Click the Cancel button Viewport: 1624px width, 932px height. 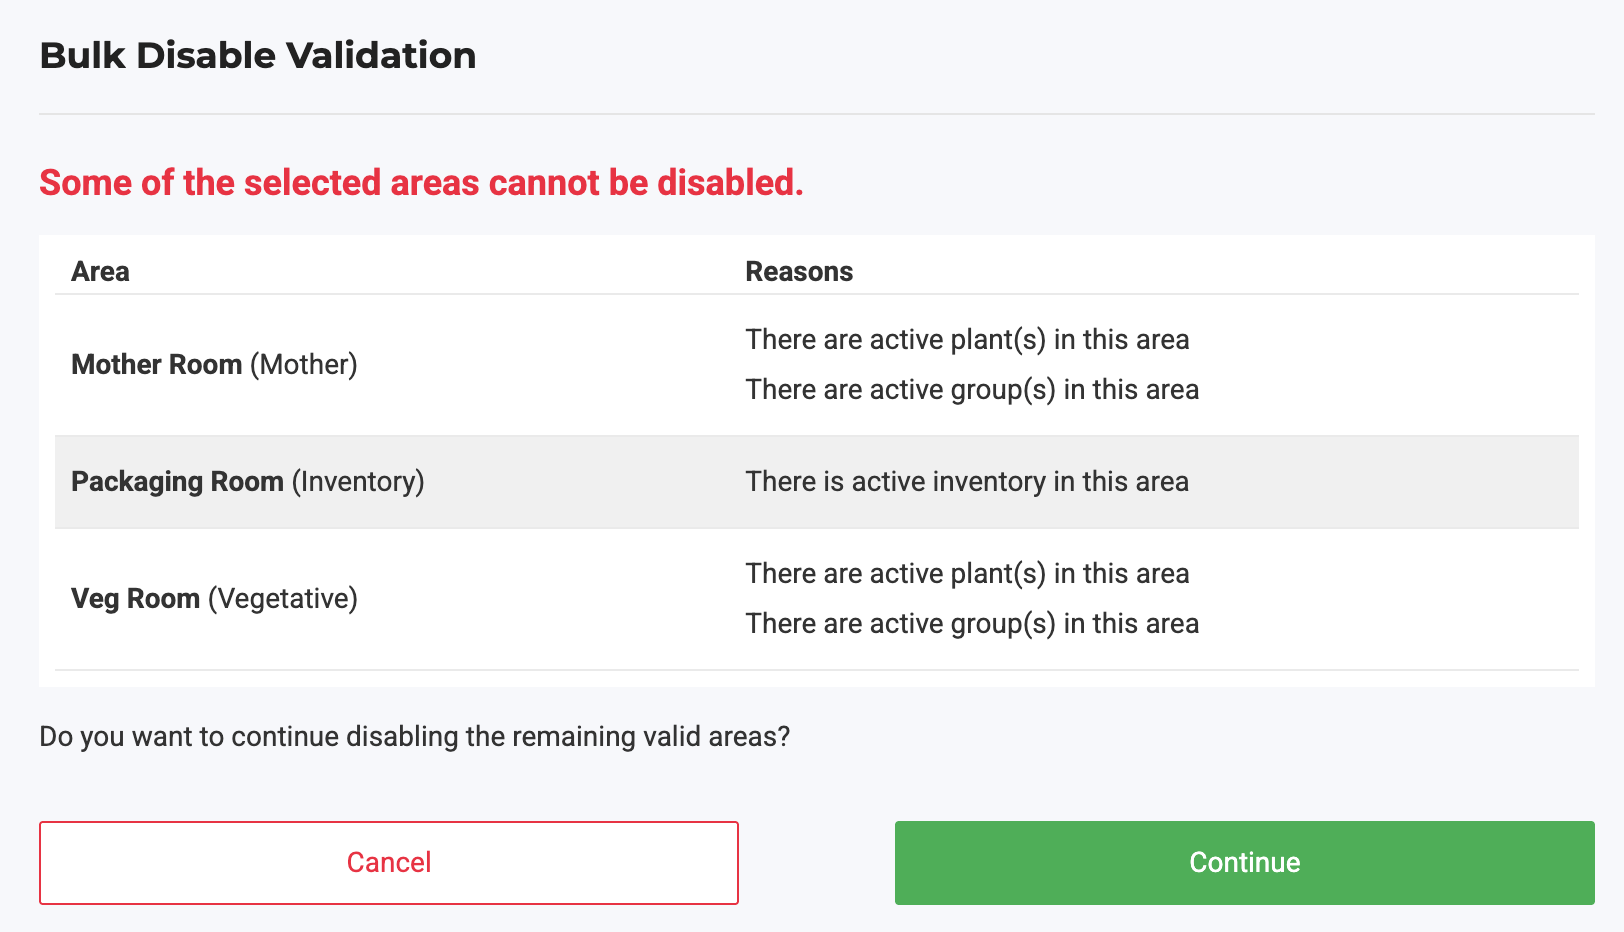coord(389,863)
